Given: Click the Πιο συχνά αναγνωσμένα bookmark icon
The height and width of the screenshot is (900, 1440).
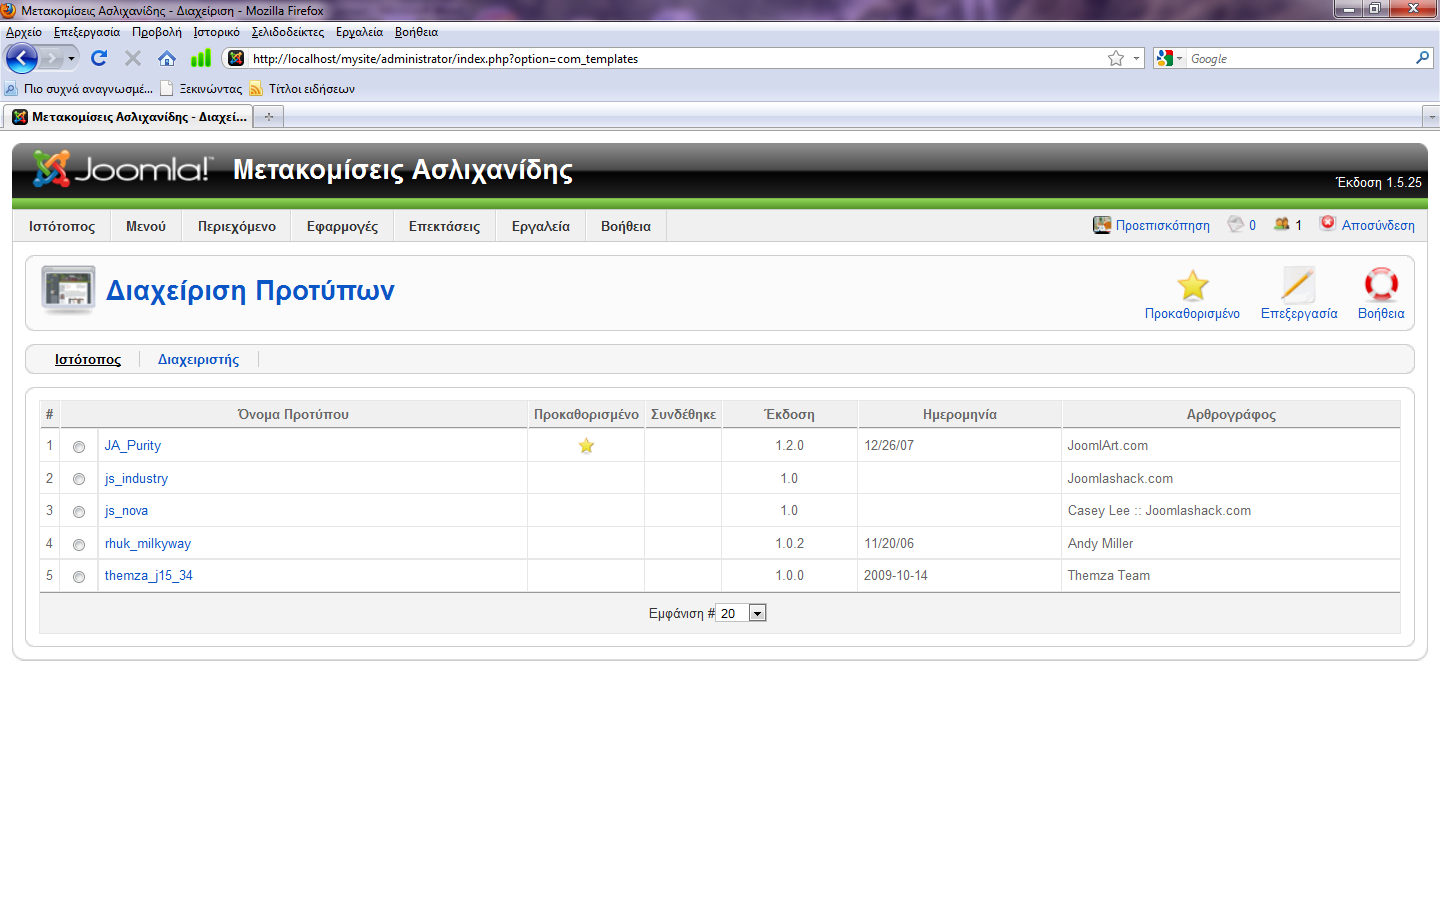Looking at the screenshot, I should 11,89.
